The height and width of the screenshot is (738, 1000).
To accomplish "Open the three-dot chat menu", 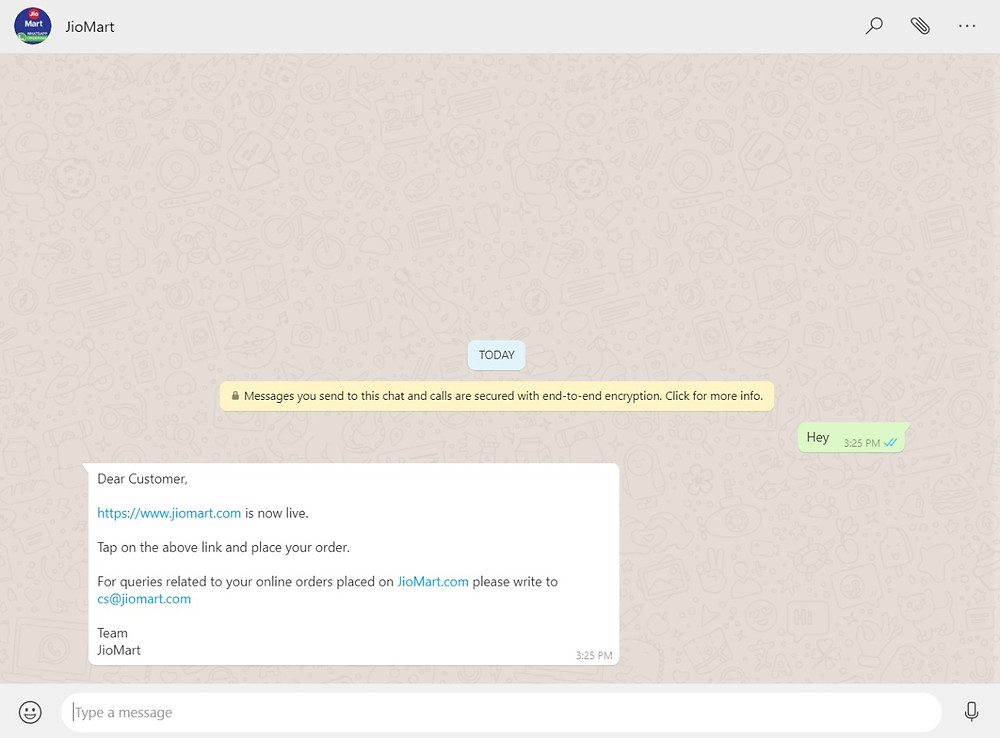I will coord(967,26).
